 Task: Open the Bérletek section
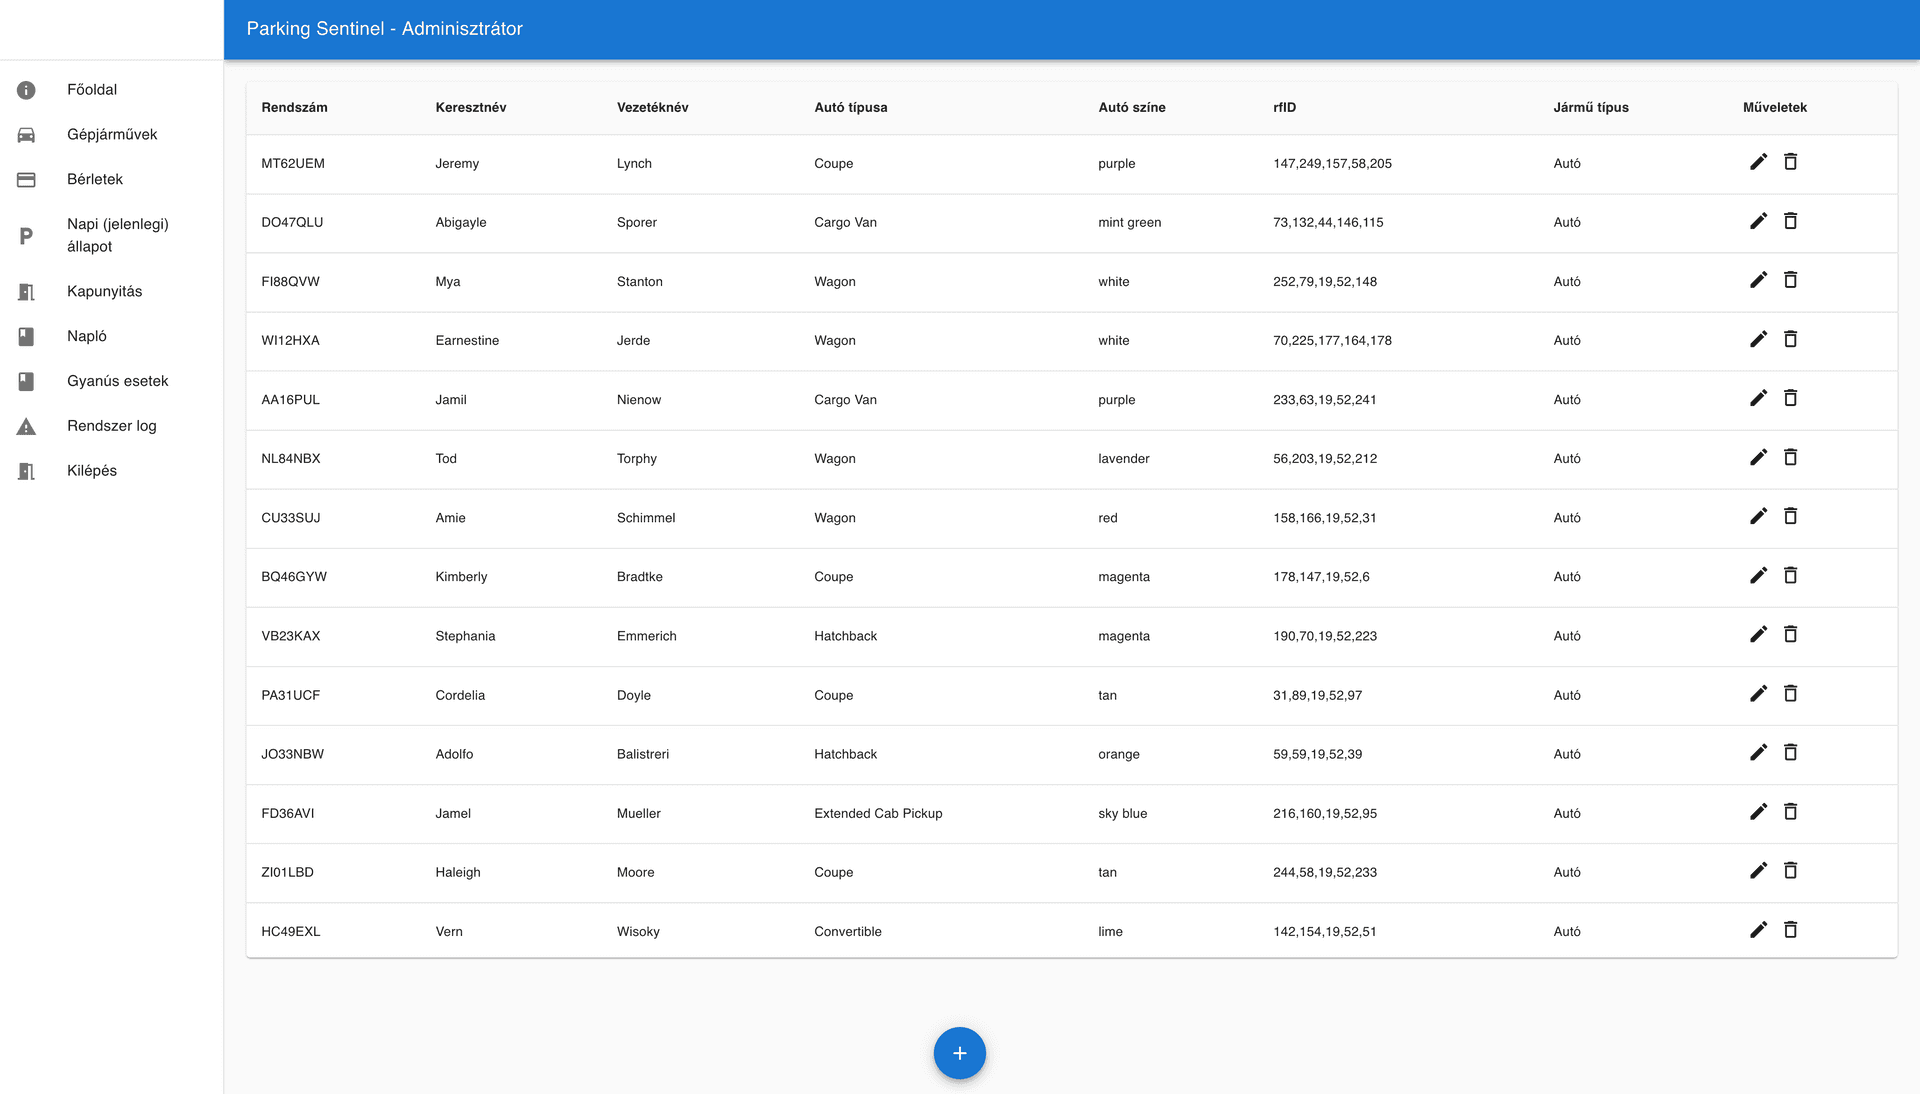click(111, 180)
